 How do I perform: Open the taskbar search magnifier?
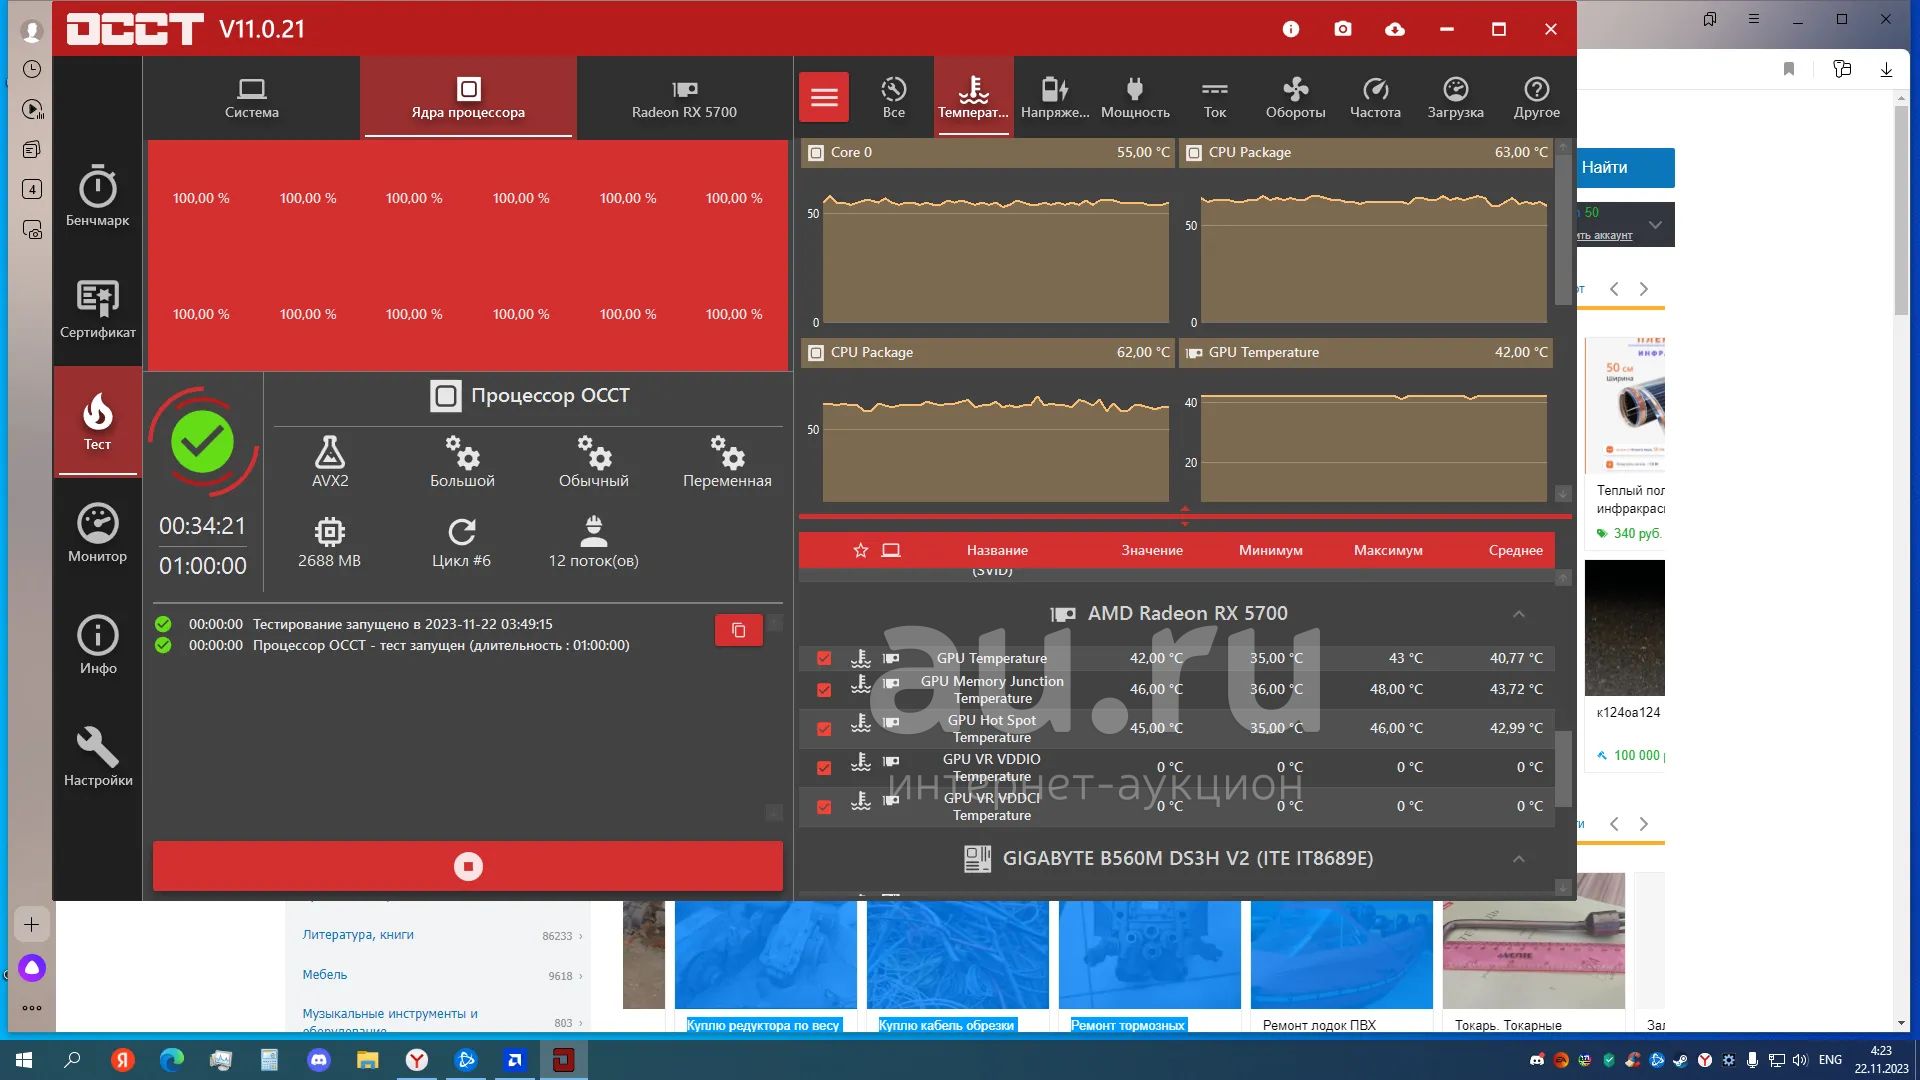pos(72,1060)
